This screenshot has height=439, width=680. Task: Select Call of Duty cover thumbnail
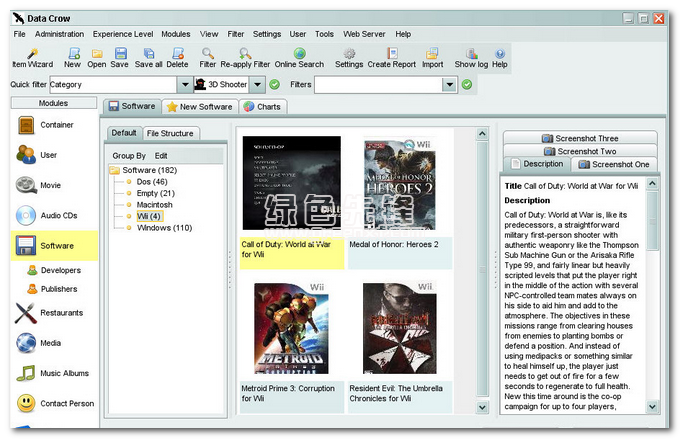[x=291, y=183]
